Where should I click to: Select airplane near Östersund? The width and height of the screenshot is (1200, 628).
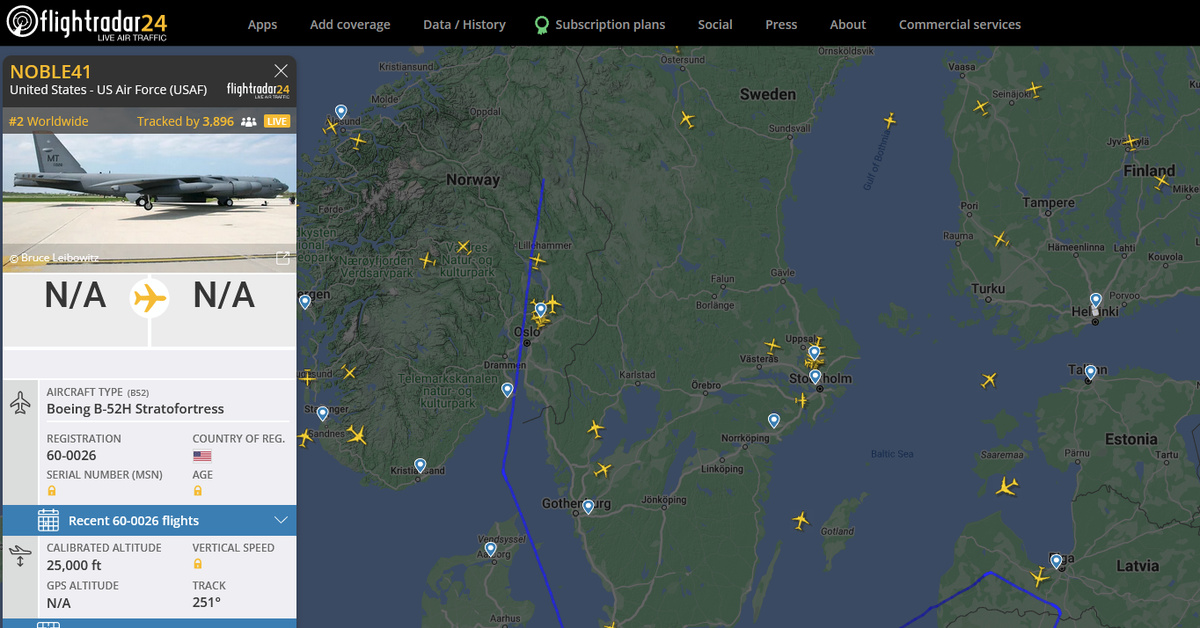click(686, 119)
